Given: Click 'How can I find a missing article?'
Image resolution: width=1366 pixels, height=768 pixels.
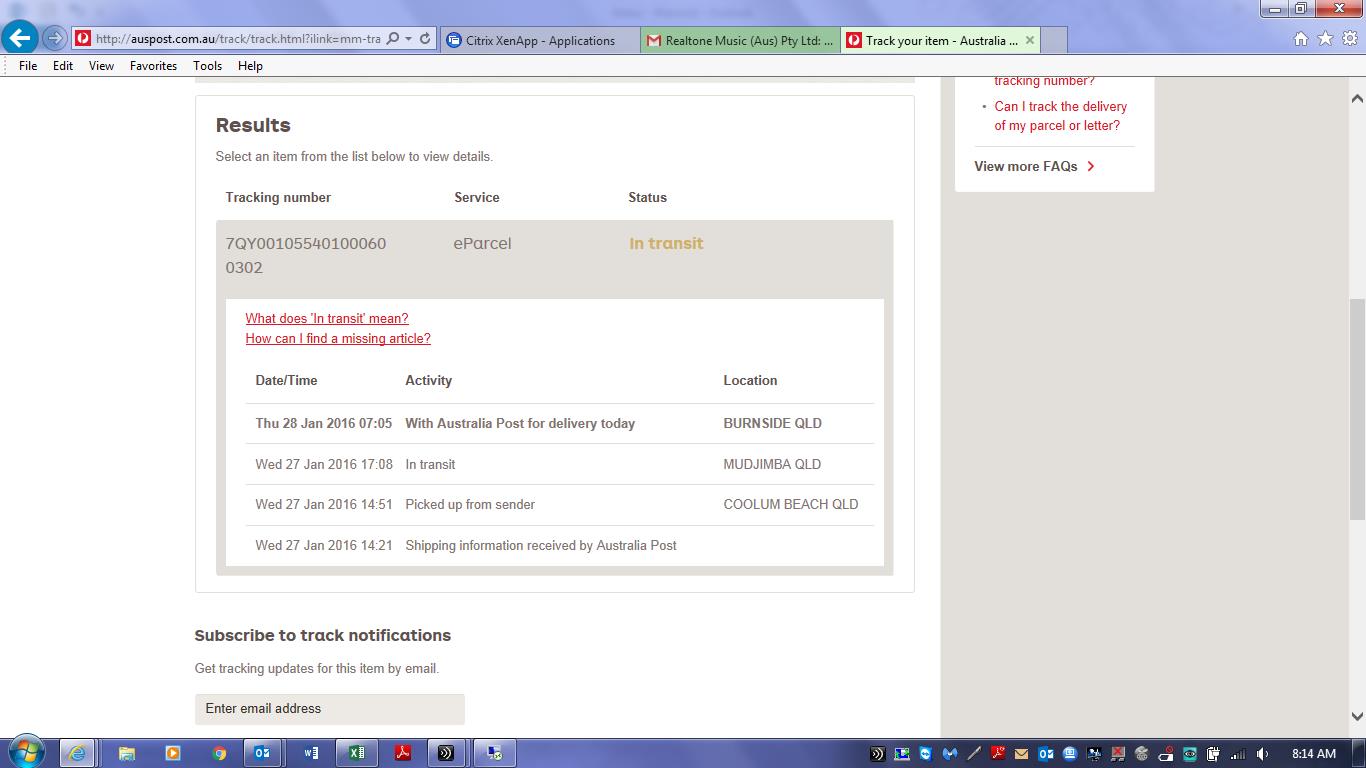Looking at the screenshot, I should 338,338.
